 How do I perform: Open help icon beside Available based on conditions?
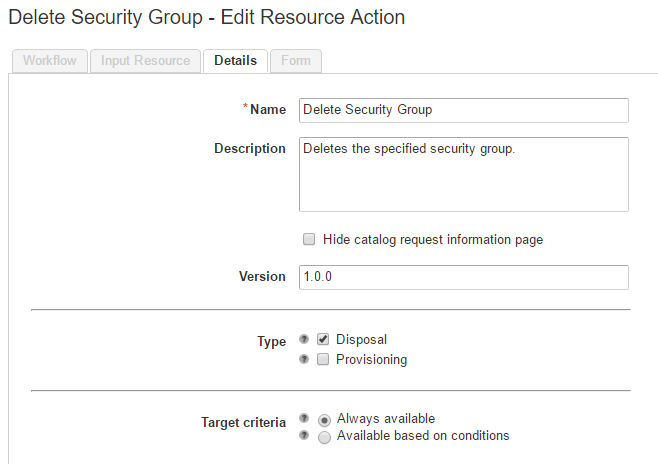point(304,435)
